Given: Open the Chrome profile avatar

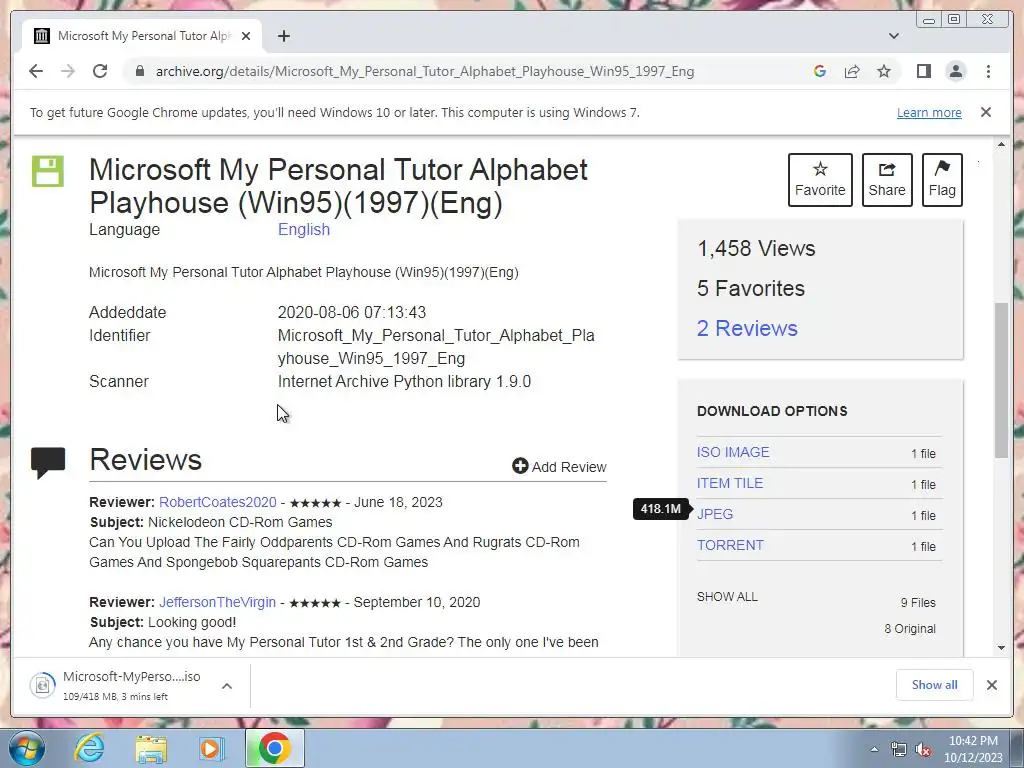Looking at the screenshot, I should pos(956,71).
